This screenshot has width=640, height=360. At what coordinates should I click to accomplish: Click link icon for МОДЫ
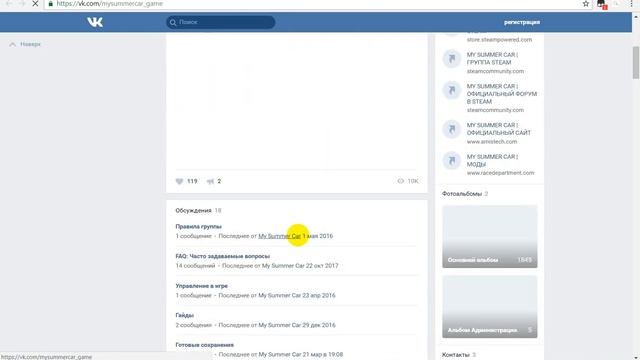coord(451,160)
